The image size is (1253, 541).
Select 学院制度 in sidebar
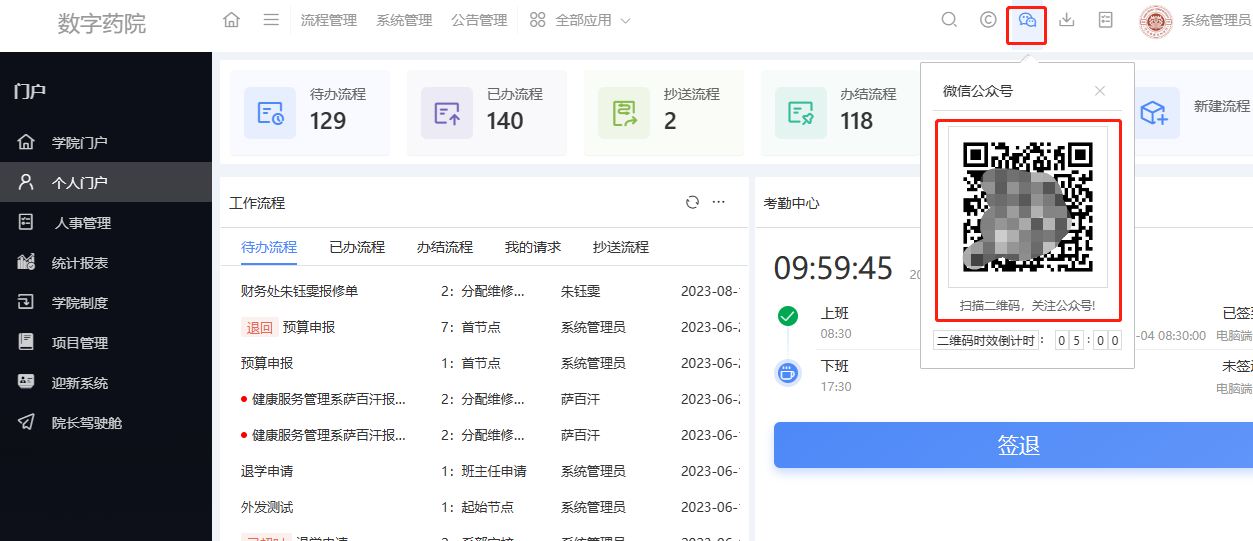106,302
